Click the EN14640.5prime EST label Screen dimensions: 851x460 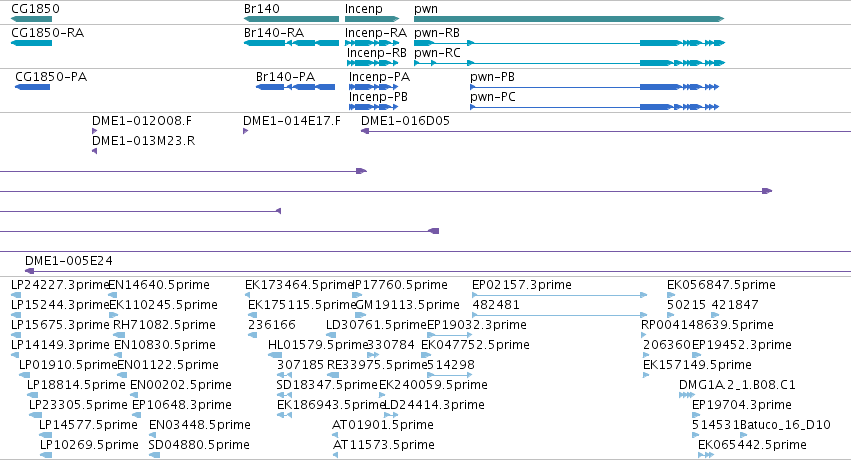click(x=159, y=285)
